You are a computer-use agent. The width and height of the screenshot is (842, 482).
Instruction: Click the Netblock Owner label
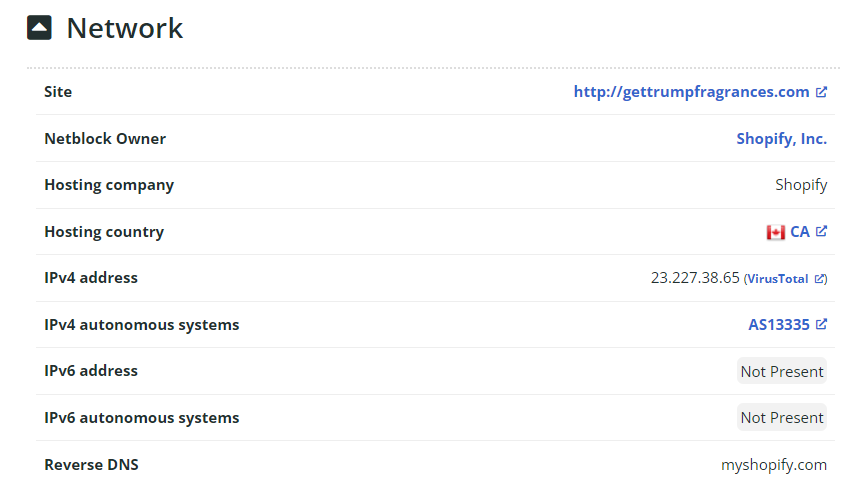click(105, 138)
